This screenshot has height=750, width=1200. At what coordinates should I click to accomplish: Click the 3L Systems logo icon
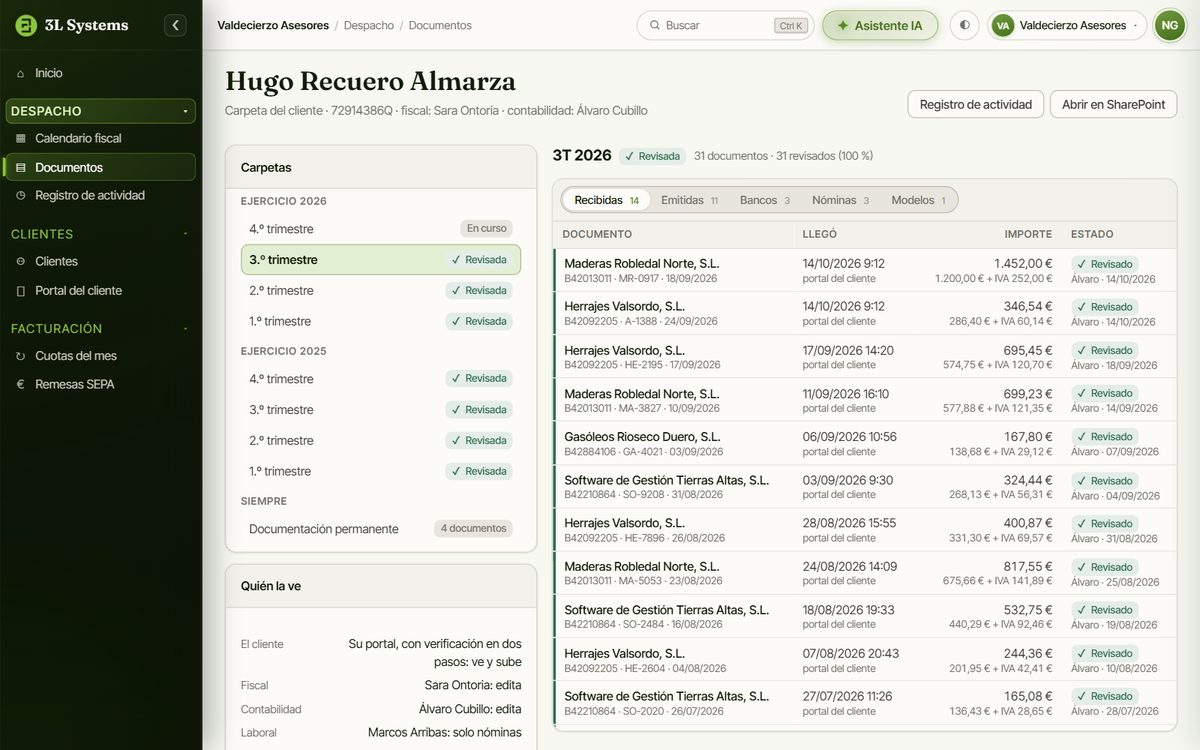coord(26,25)
